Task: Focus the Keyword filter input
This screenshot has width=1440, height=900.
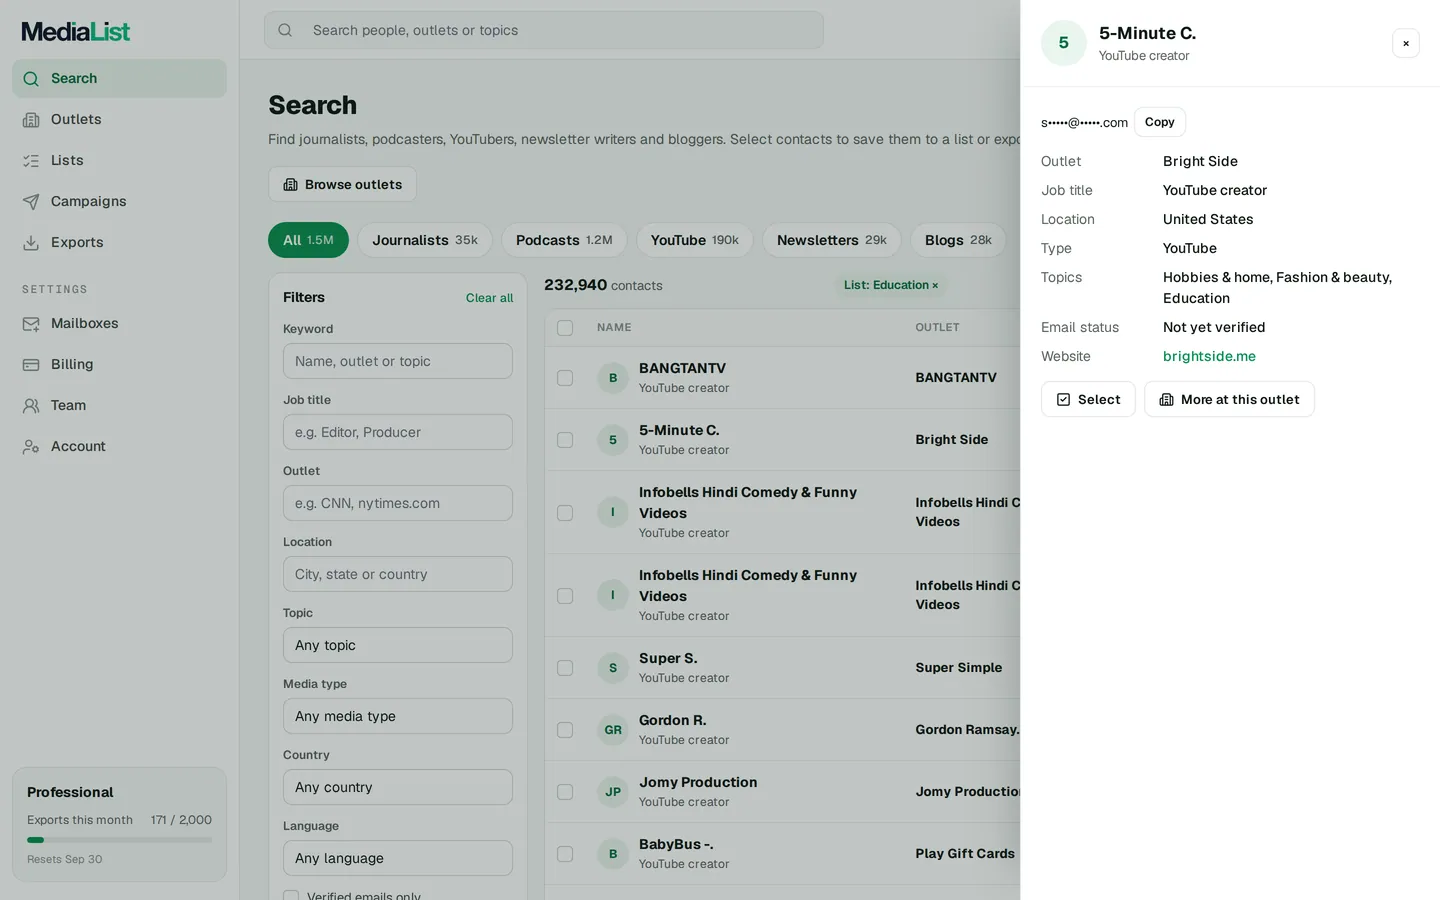Action: coord(398,361)
